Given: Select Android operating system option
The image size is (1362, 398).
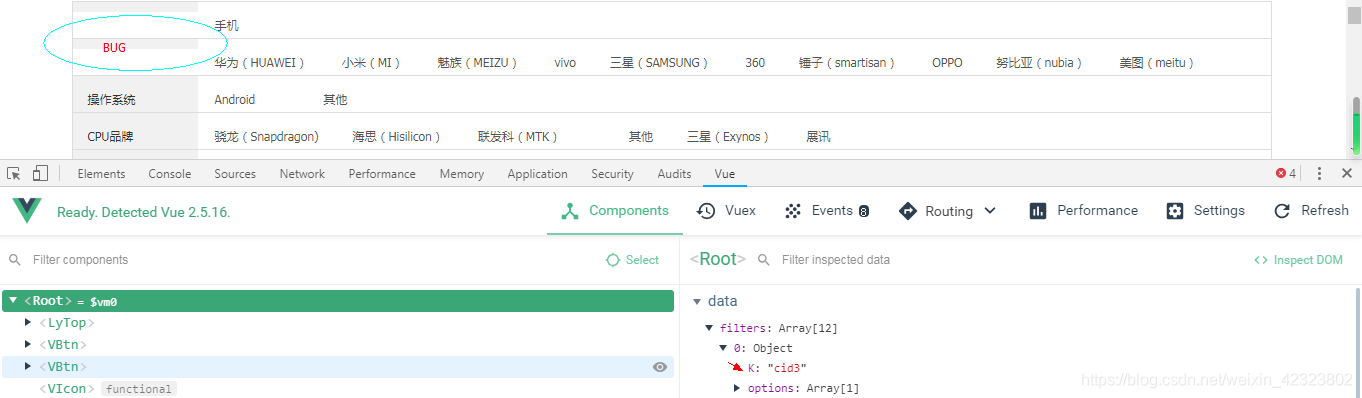Looking at the screenshot, I should tap(235, 100).
